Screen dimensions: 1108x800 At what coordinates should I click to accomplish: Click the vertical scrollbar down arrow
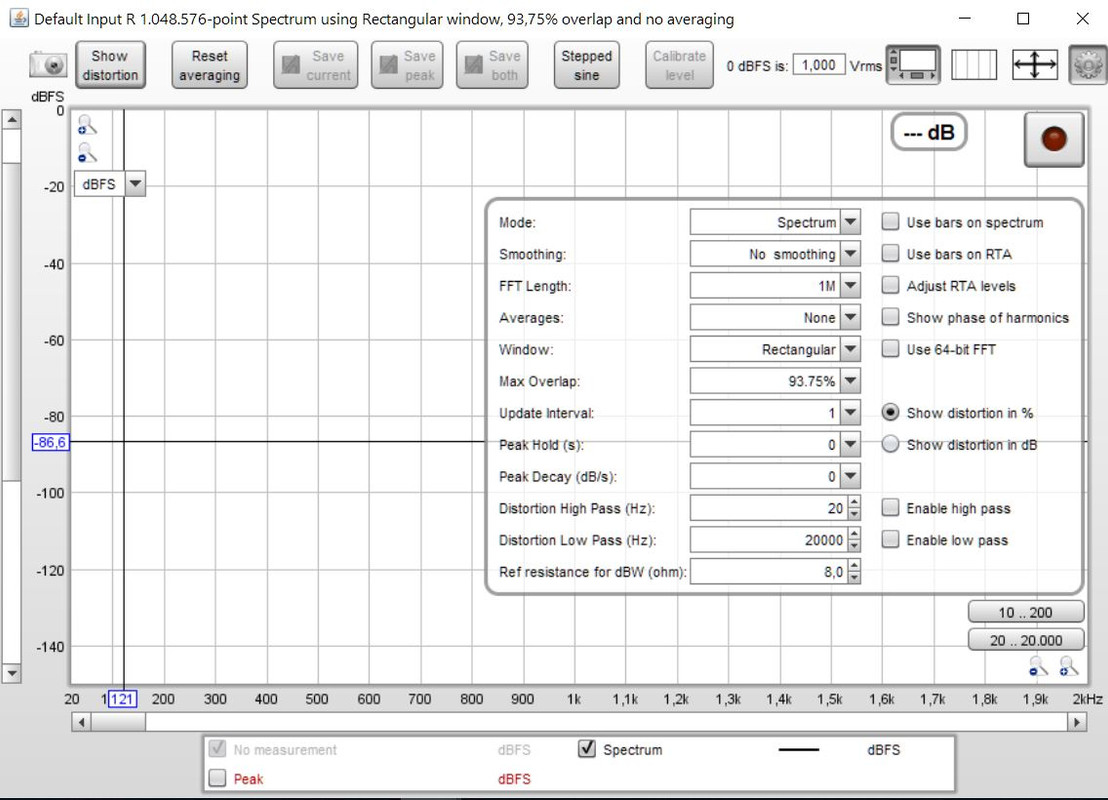pyautogui.click(x=11, y=673)
